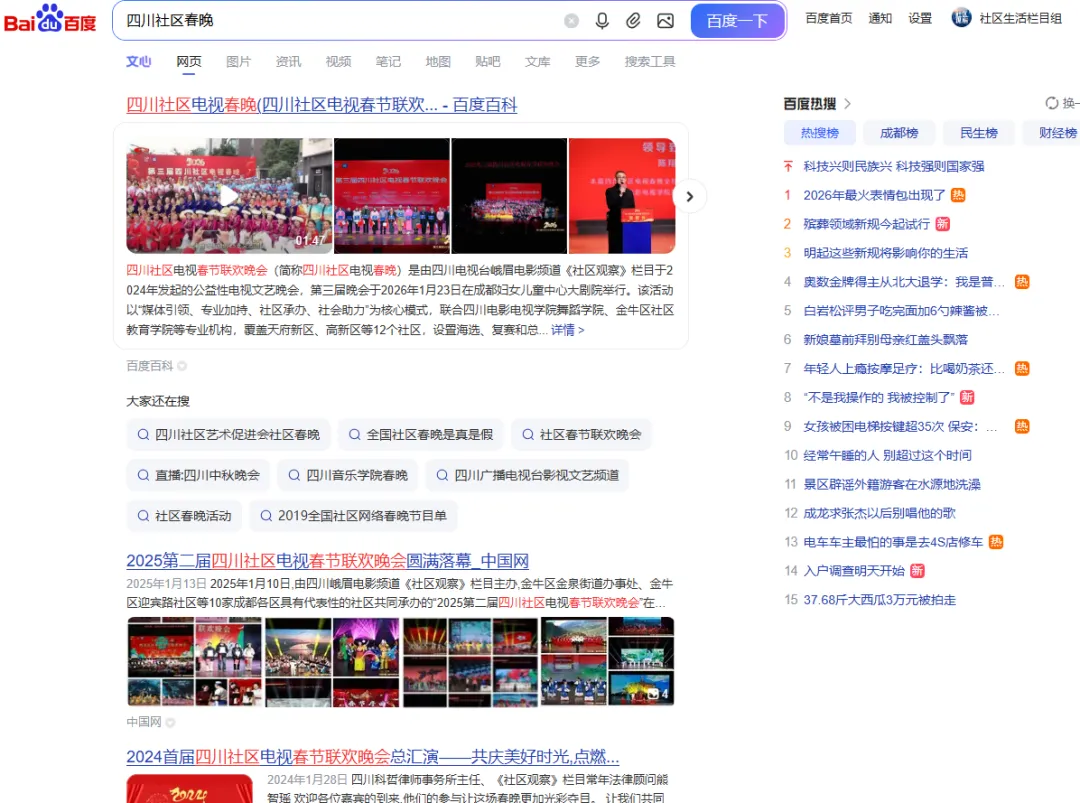Viewport: 1080px width, 803px height.
Task: Switch to the 贴吧 tab
Action: pos(488,61)
